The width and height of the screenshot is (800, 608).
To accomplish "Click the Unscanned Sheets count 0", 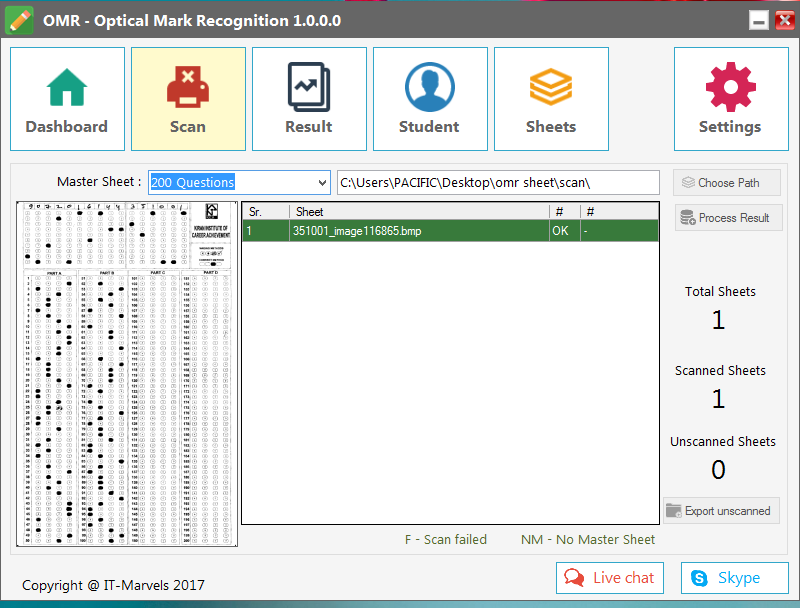I will [x=718, y=469].
